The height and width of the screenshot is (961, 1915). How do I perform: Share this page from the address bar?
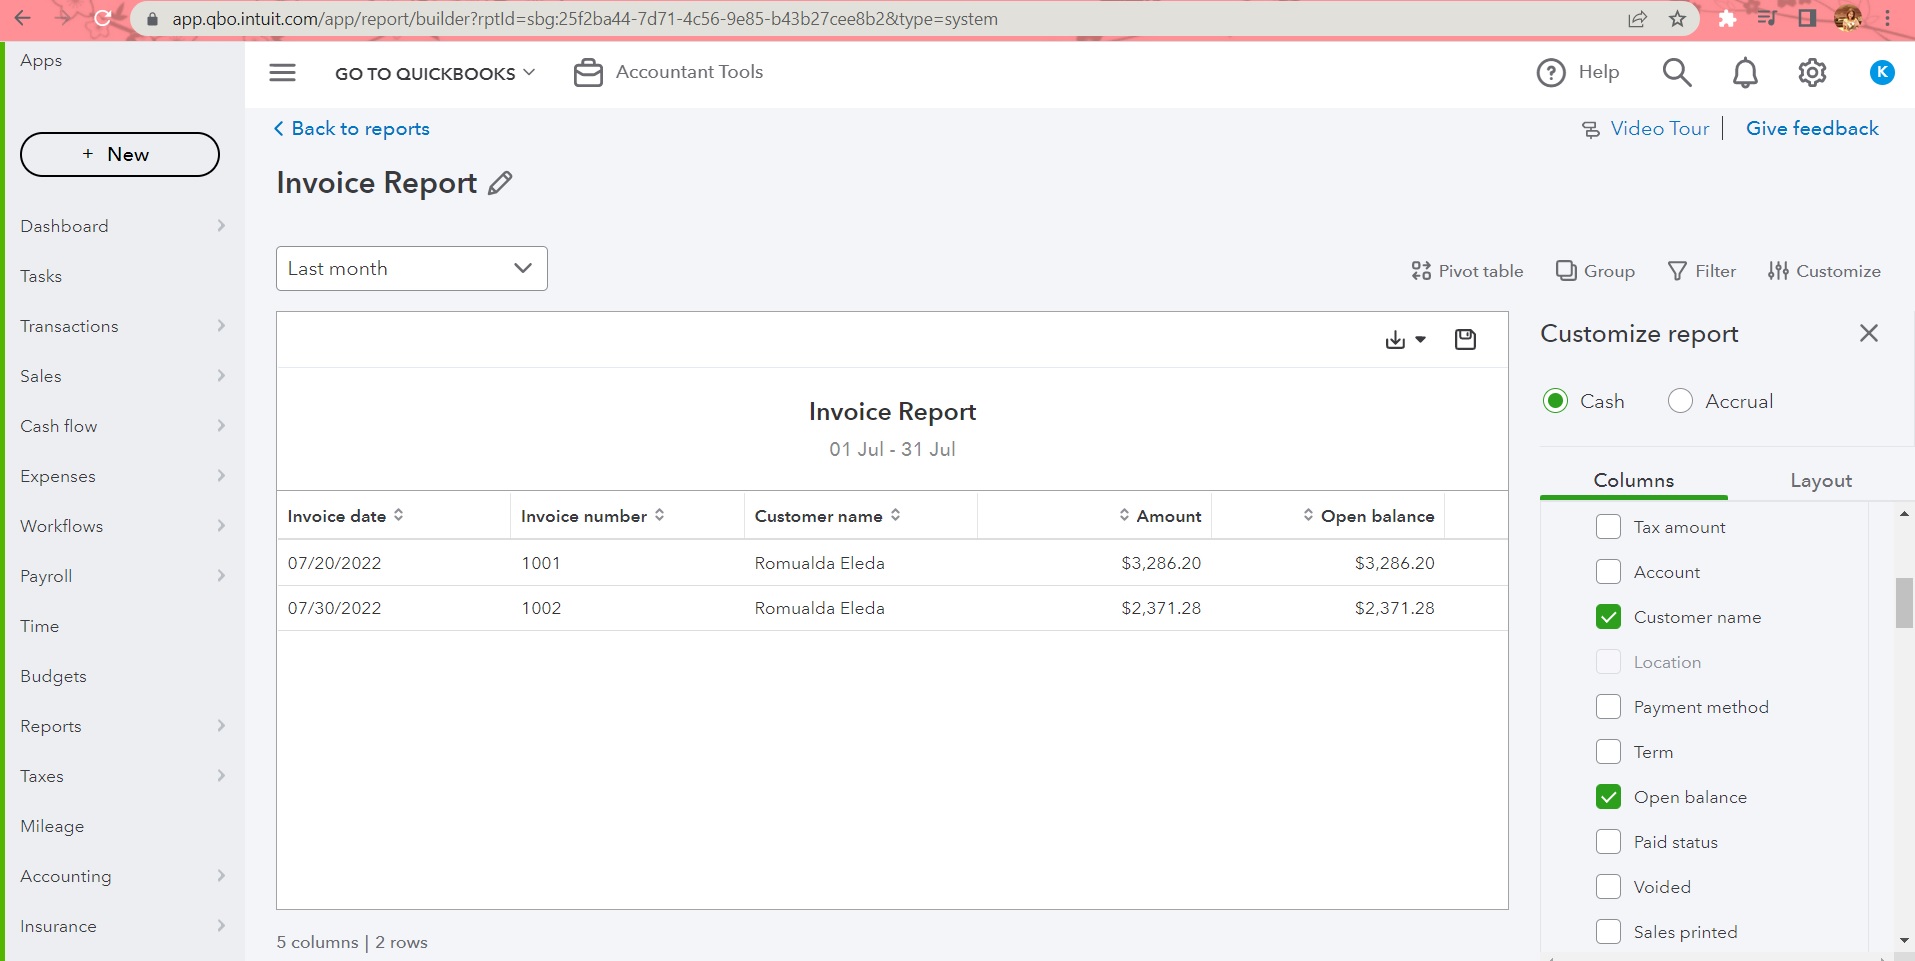click(x=1637, y=19)
